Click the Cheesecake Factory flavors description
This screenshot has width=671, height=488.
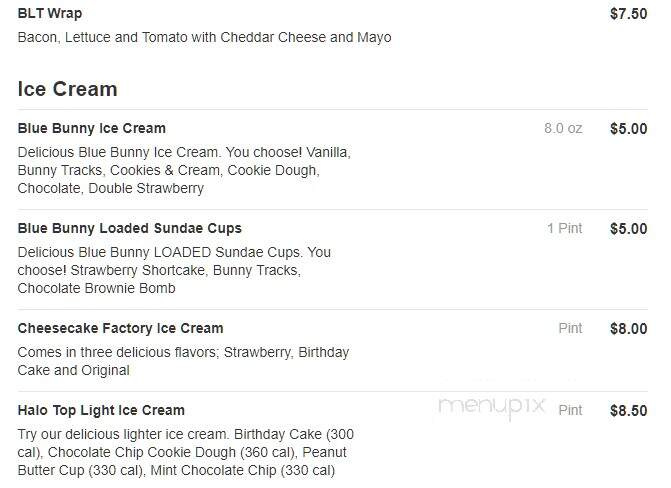(x=183, y=361)
